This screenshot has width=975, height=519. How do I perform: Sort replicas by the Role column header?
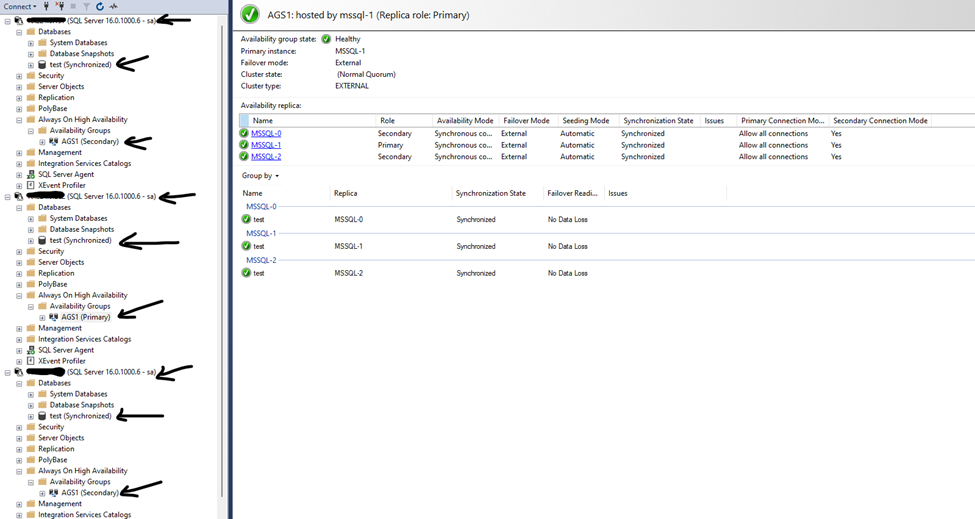[x=404, y=121]
